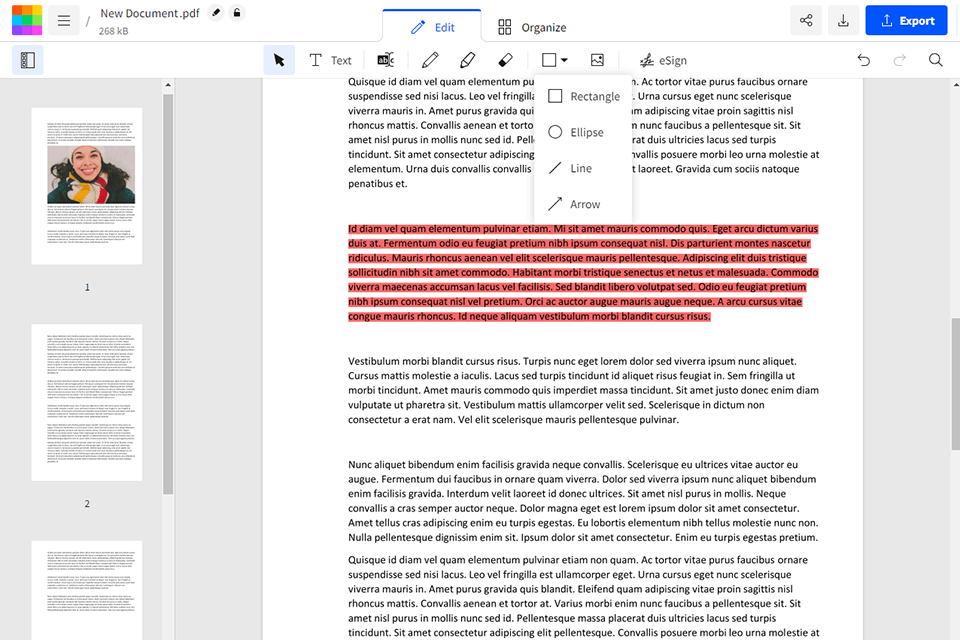Choose Ellipse from the shapes menu
Screen dimensions: 960x640
(x=583, y=132)
